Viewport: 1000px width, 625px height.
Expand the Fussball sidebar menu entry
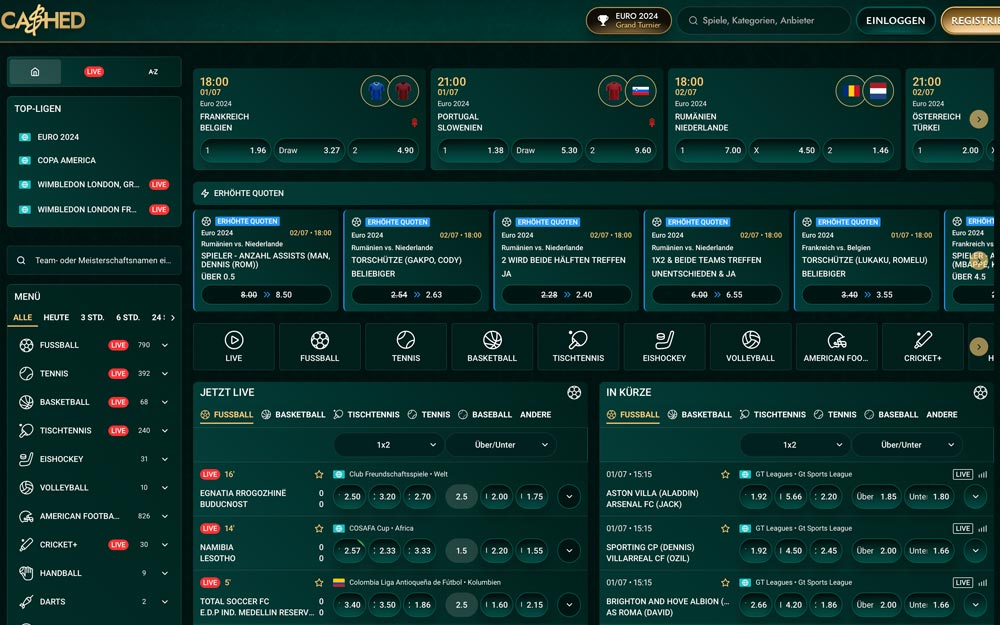point(165,346)
